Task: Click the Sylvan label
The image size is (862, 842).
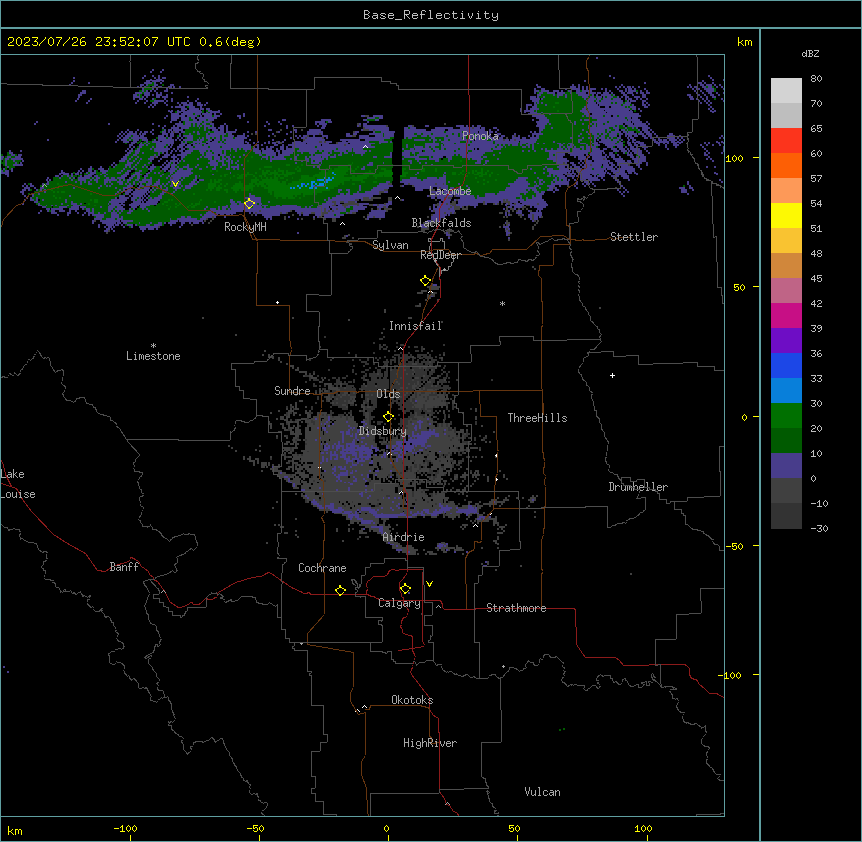Action: pos(390,245)
